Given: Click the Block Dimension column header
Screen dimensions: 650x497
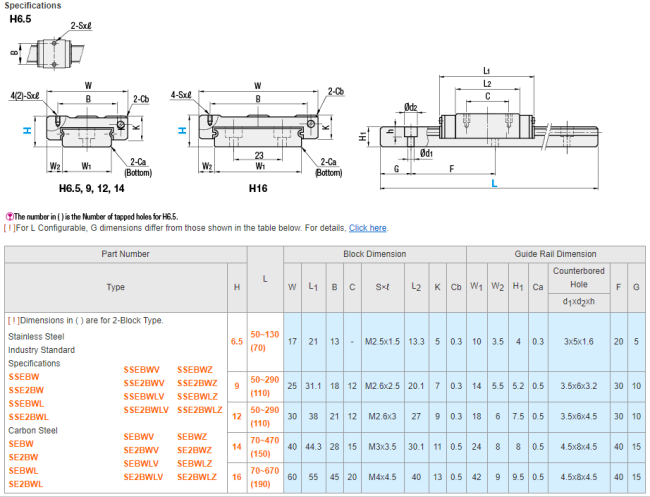Looking at the screenshot, I should click(375, 254).
